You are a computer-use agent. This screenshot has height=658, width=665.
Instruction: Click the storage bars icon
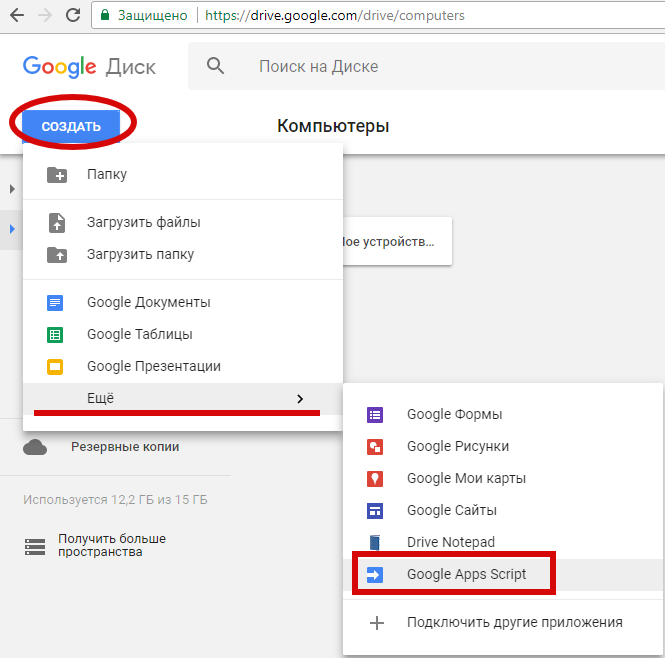click(x=35, y=546)
